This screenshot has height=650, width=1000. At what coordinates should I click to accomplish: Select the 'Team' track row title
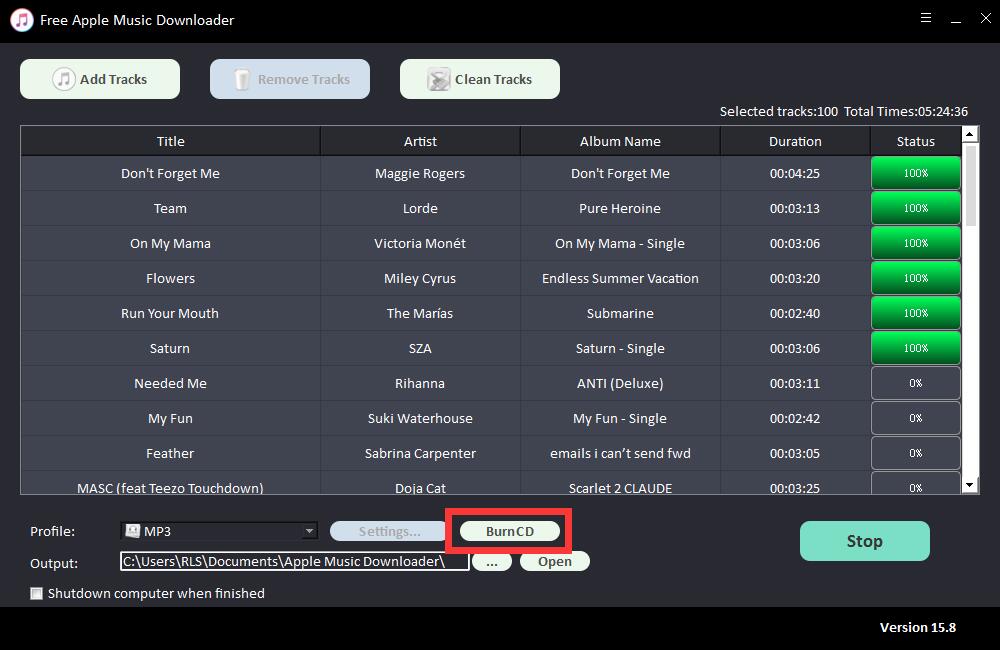(170, 209)
